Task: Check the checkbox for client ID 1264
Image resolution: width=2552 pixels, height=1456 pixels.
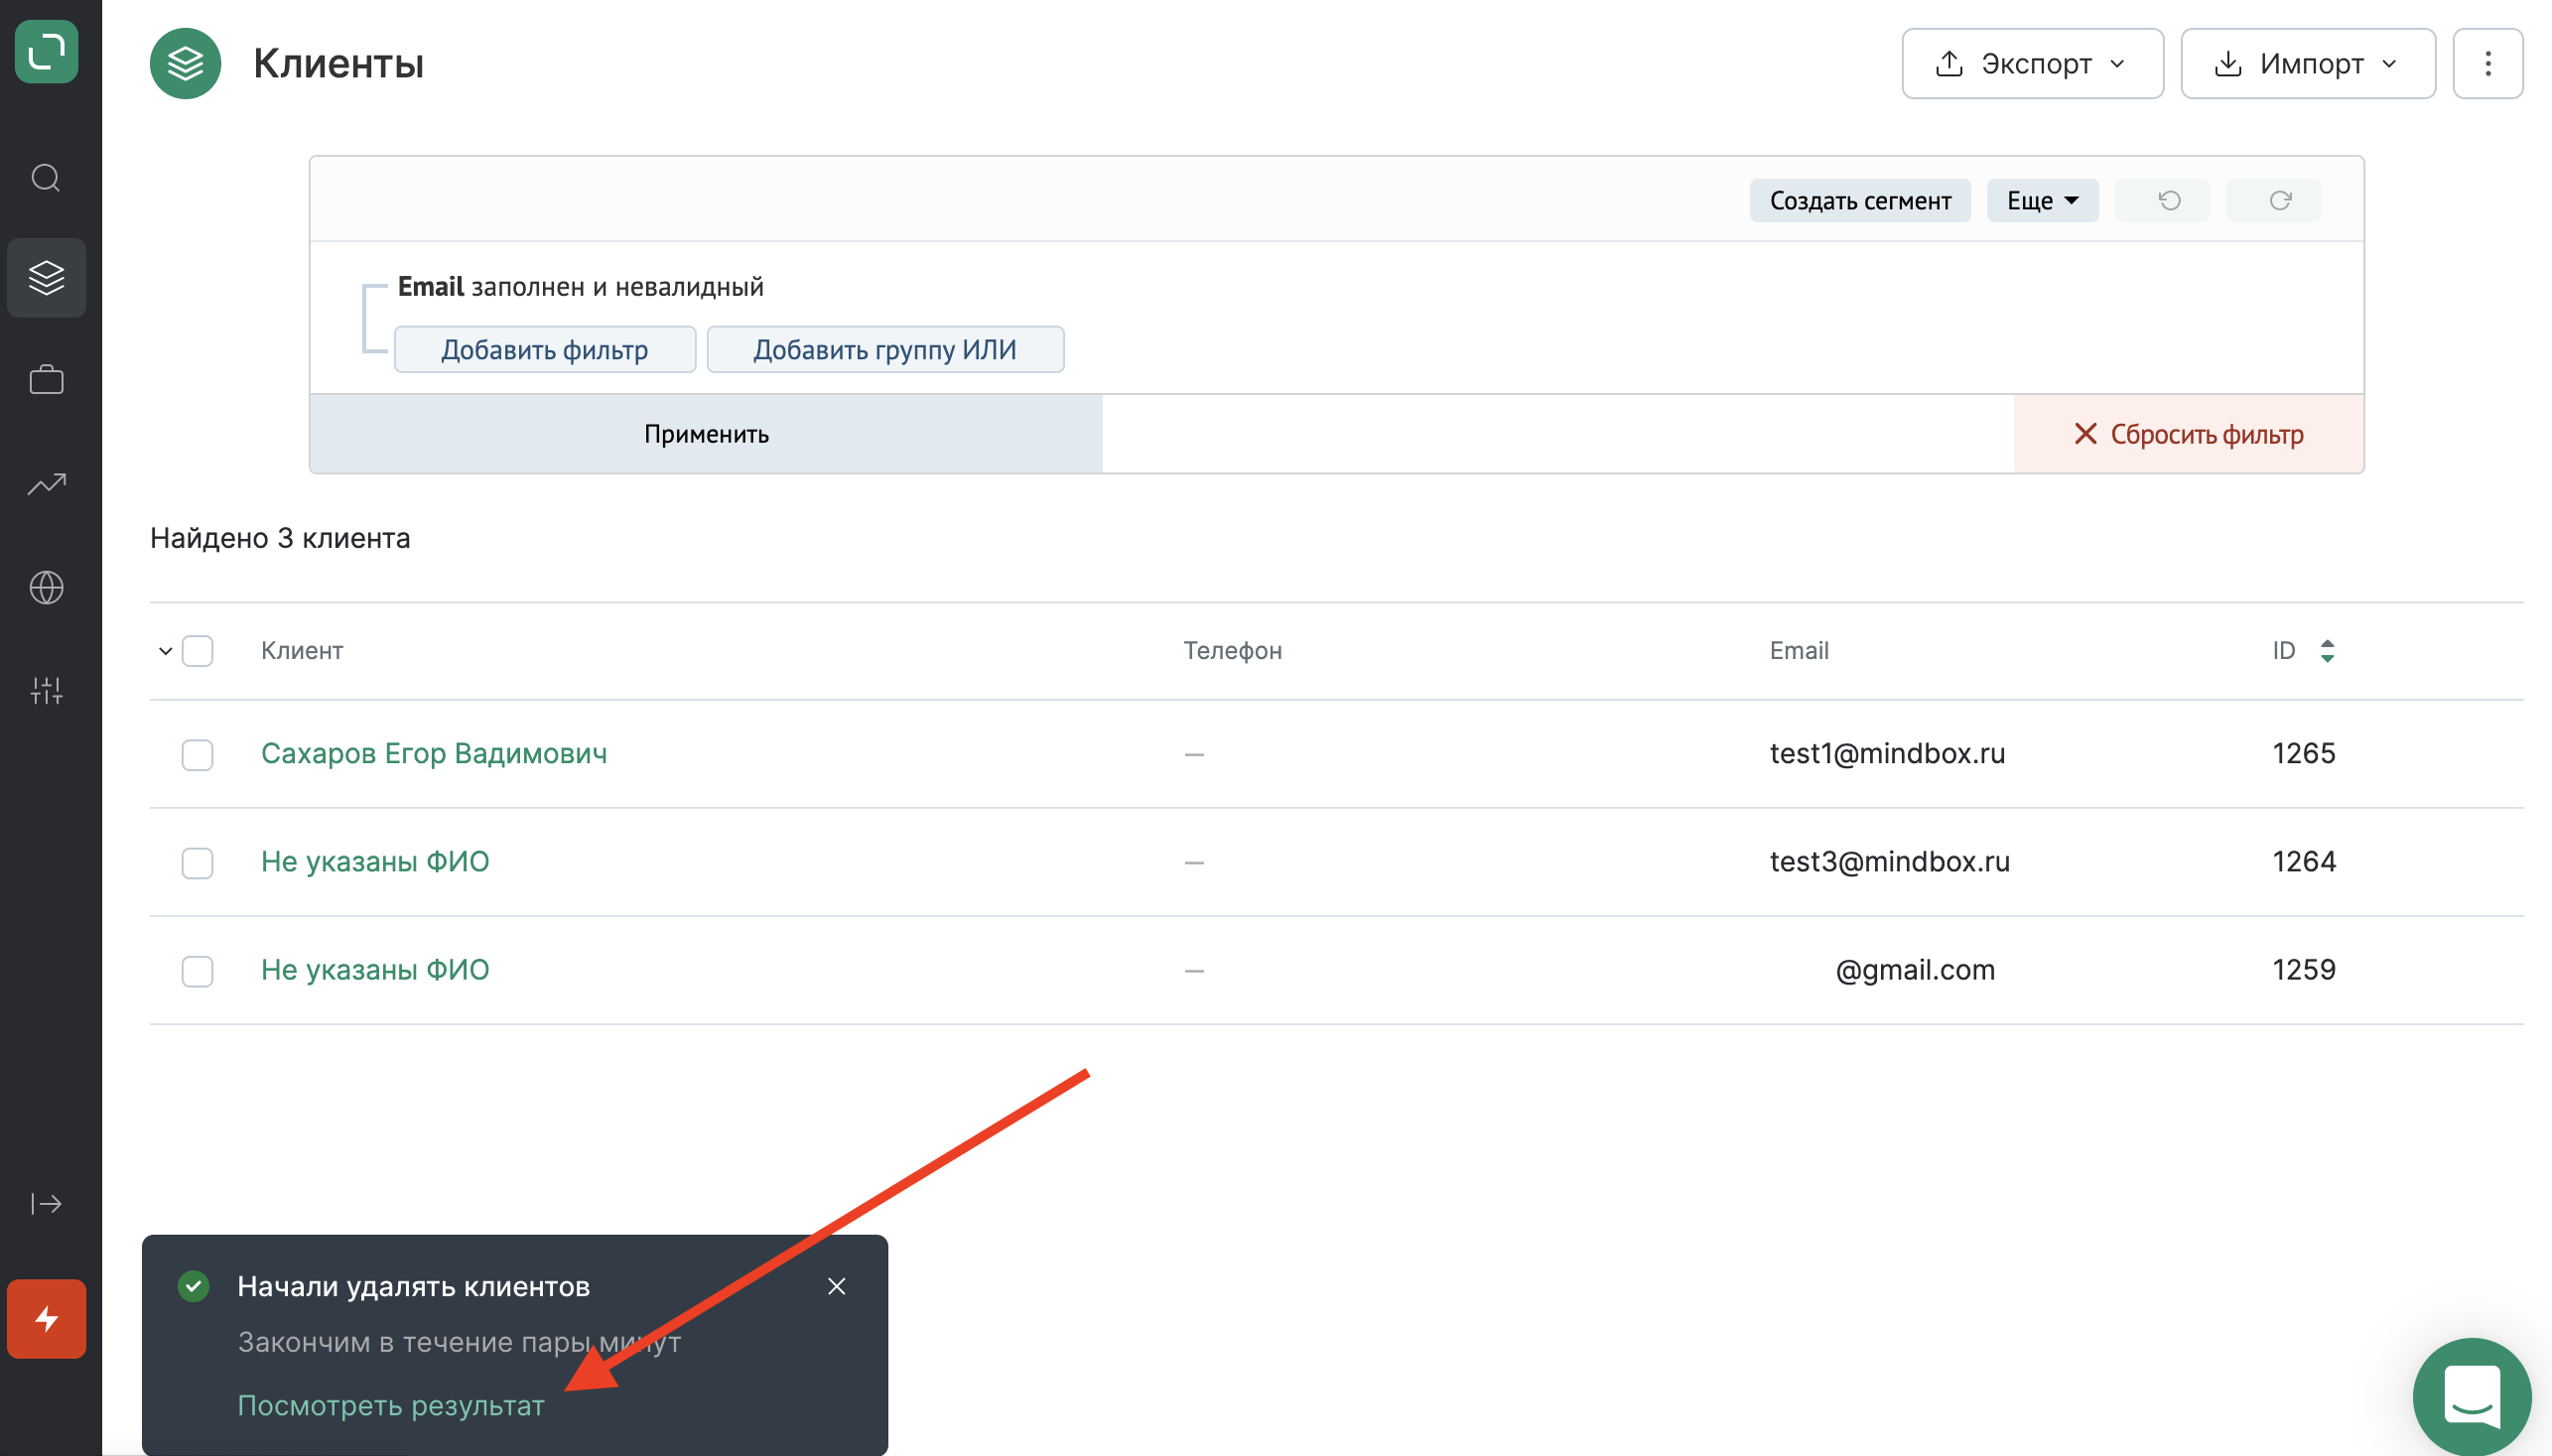Action: 197,863
